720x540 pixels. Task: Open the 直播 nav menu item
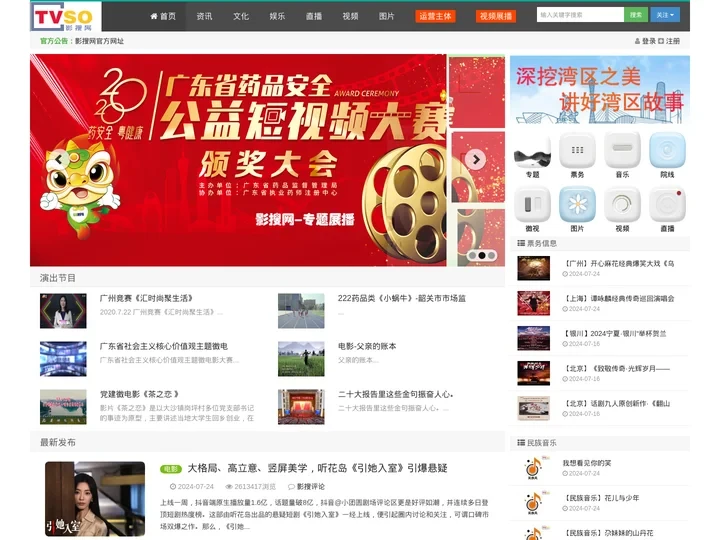[314, 16]
